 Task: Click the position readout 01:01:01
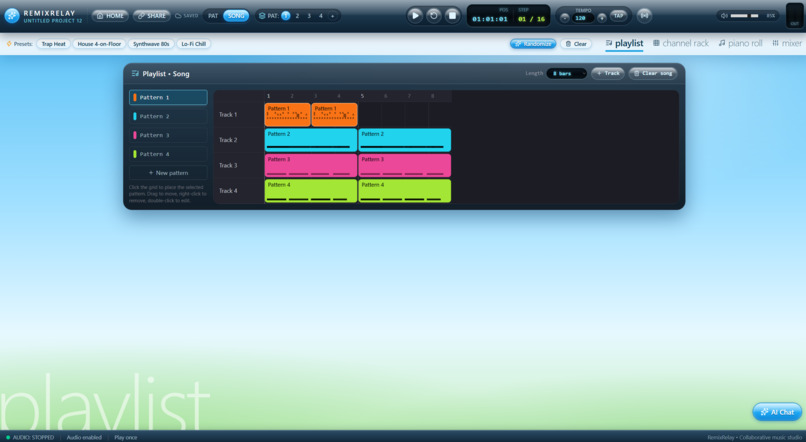tap(490, 19)
